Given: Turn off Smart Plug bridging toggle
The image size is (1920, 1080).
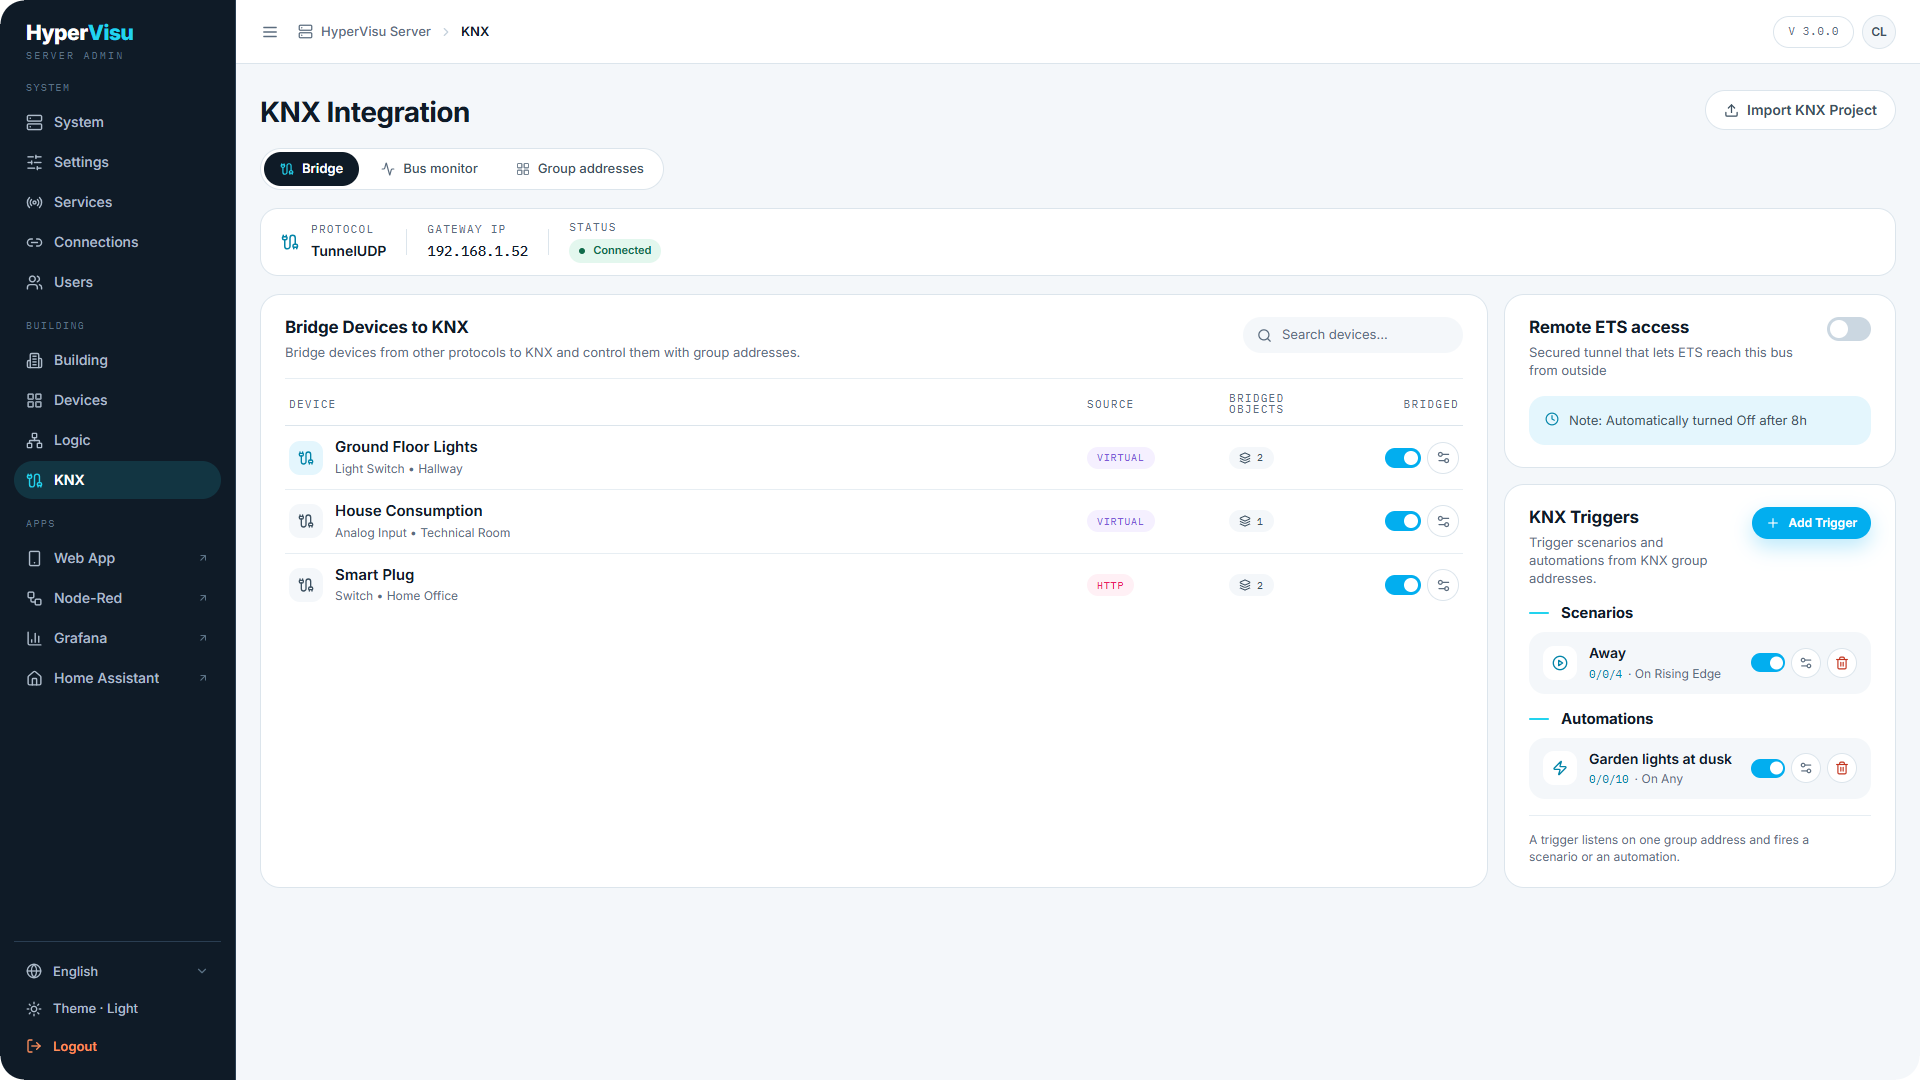Looking at the screenshot, I should (x=1402, y=586).
